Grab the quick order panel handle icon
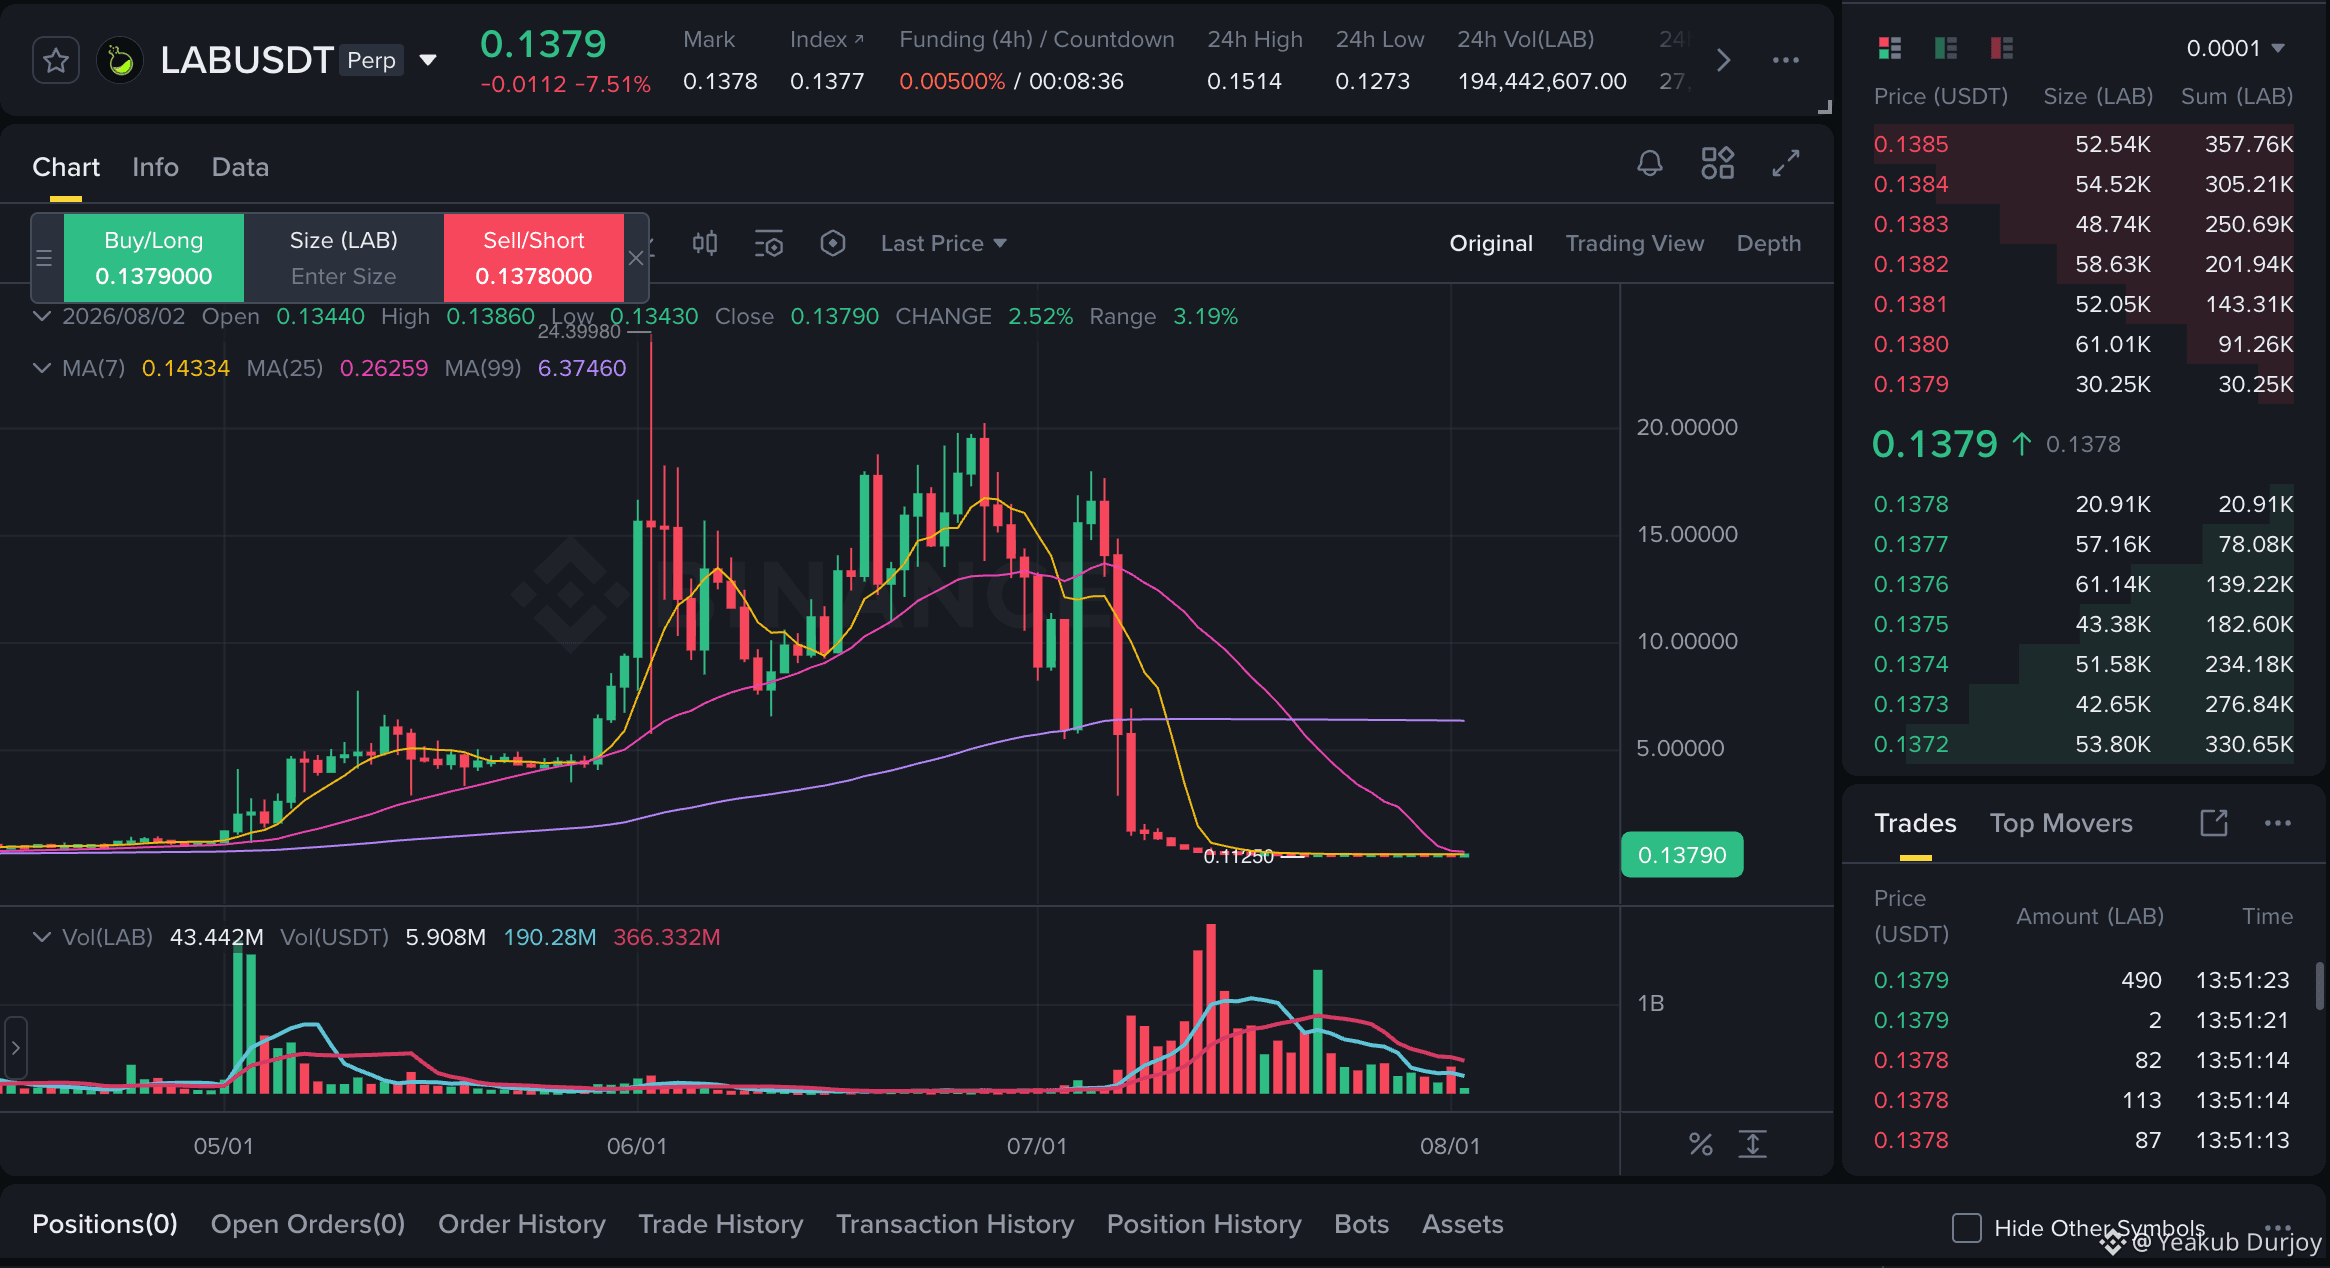This screenshot has height=1268, width=2330. coord(44,258)
